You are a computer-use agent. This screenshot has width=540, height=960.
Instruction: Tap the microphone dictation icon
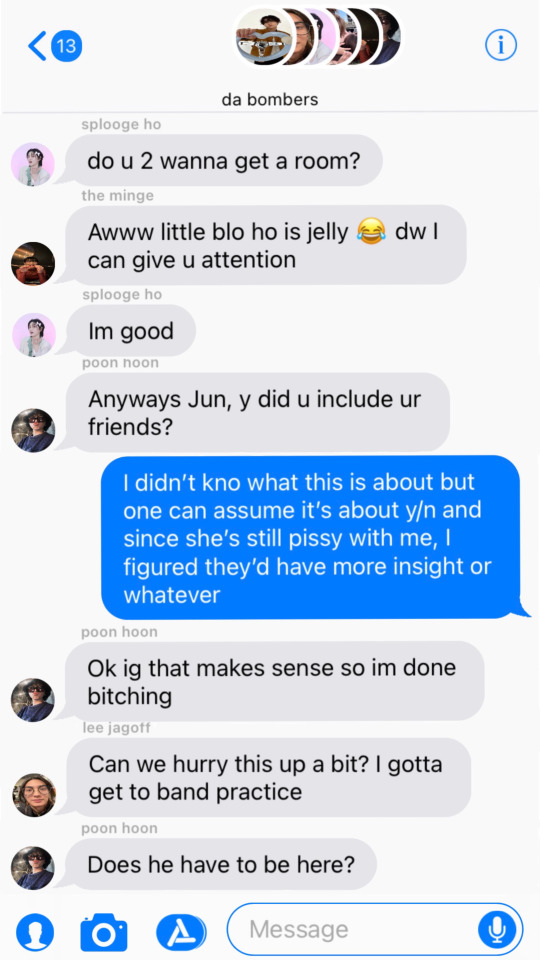tap(497, 930)
